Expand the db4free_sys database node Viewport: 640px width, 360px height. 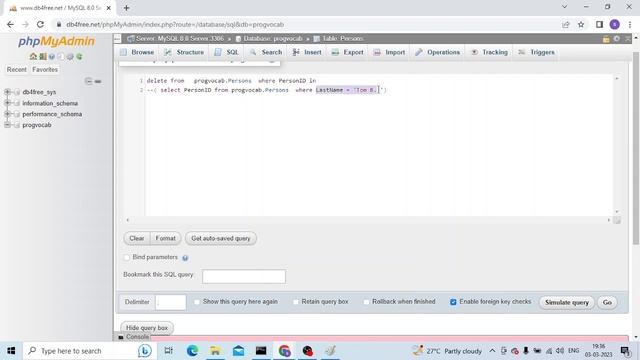tap(7, 92)
